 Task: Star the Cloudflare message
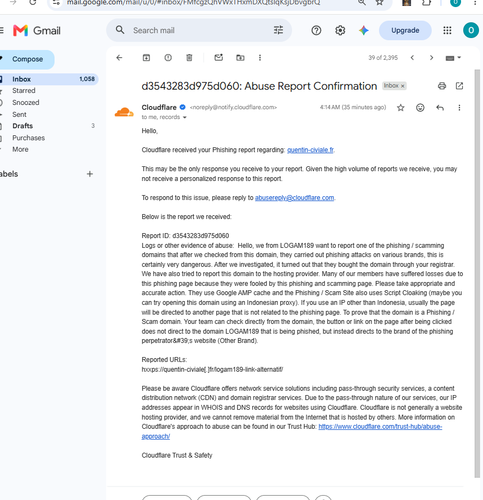(x=401, y=107)
